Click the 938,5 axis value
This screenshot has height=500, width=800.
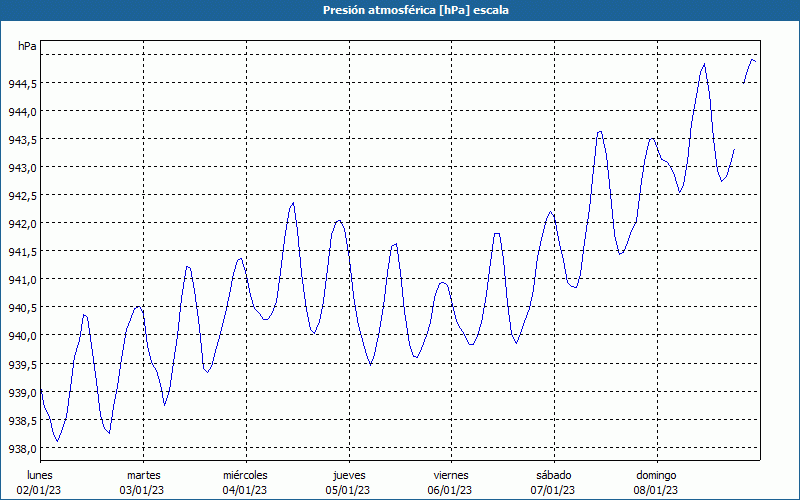point(22,421)
